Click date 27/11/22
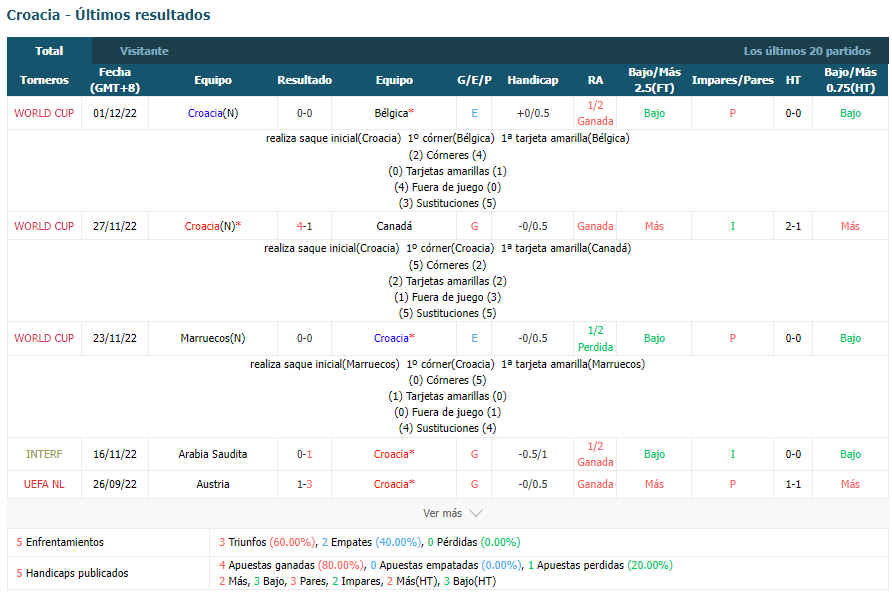 (x=115, y=226)
